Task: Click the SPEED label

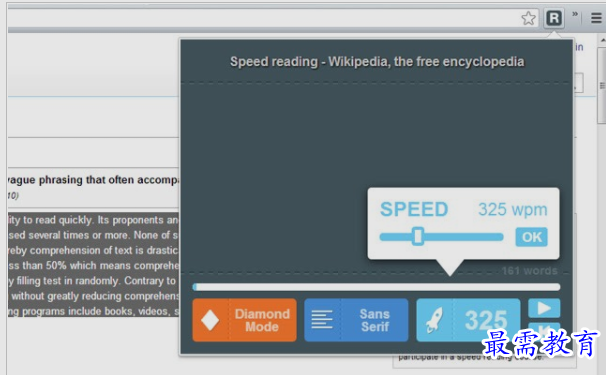Action: 414,209
